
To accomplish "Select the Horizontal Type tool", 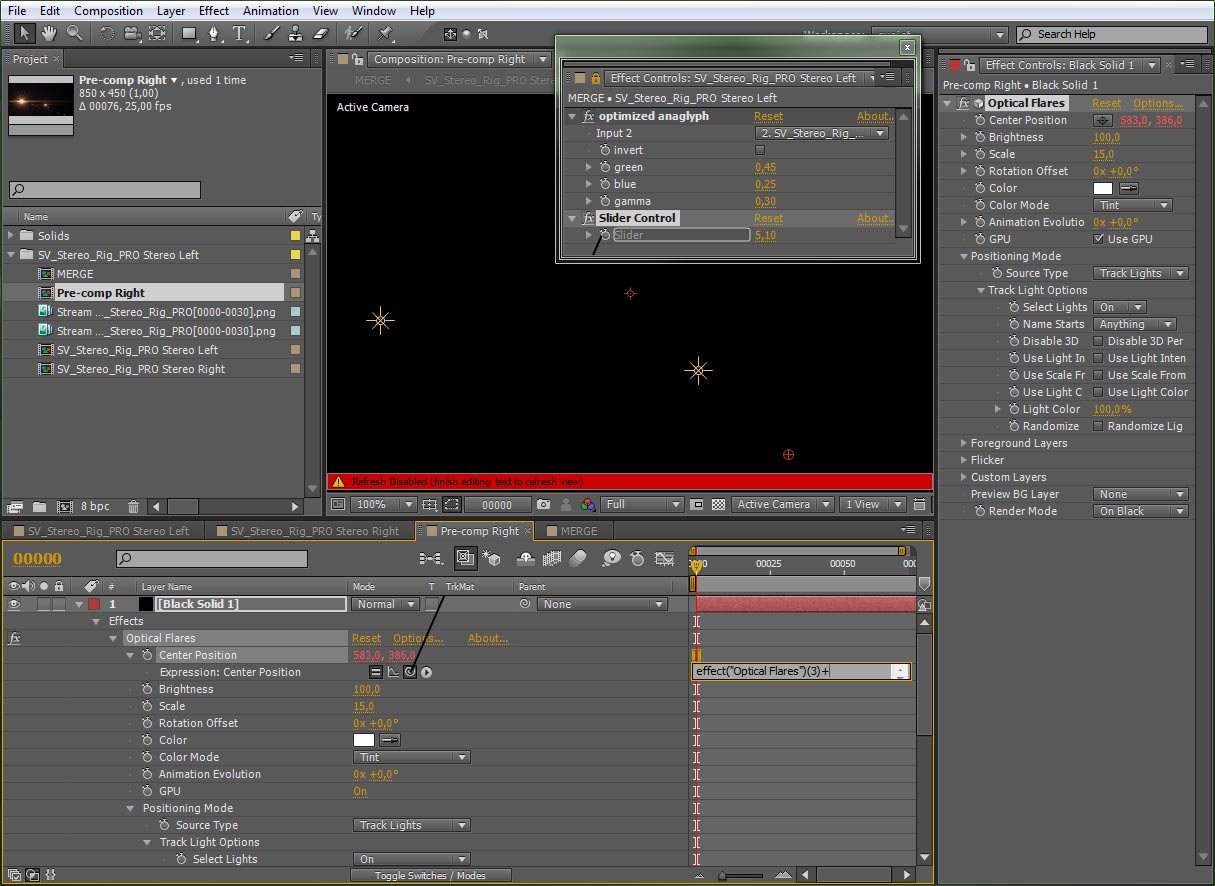I will tap(240, 33).
